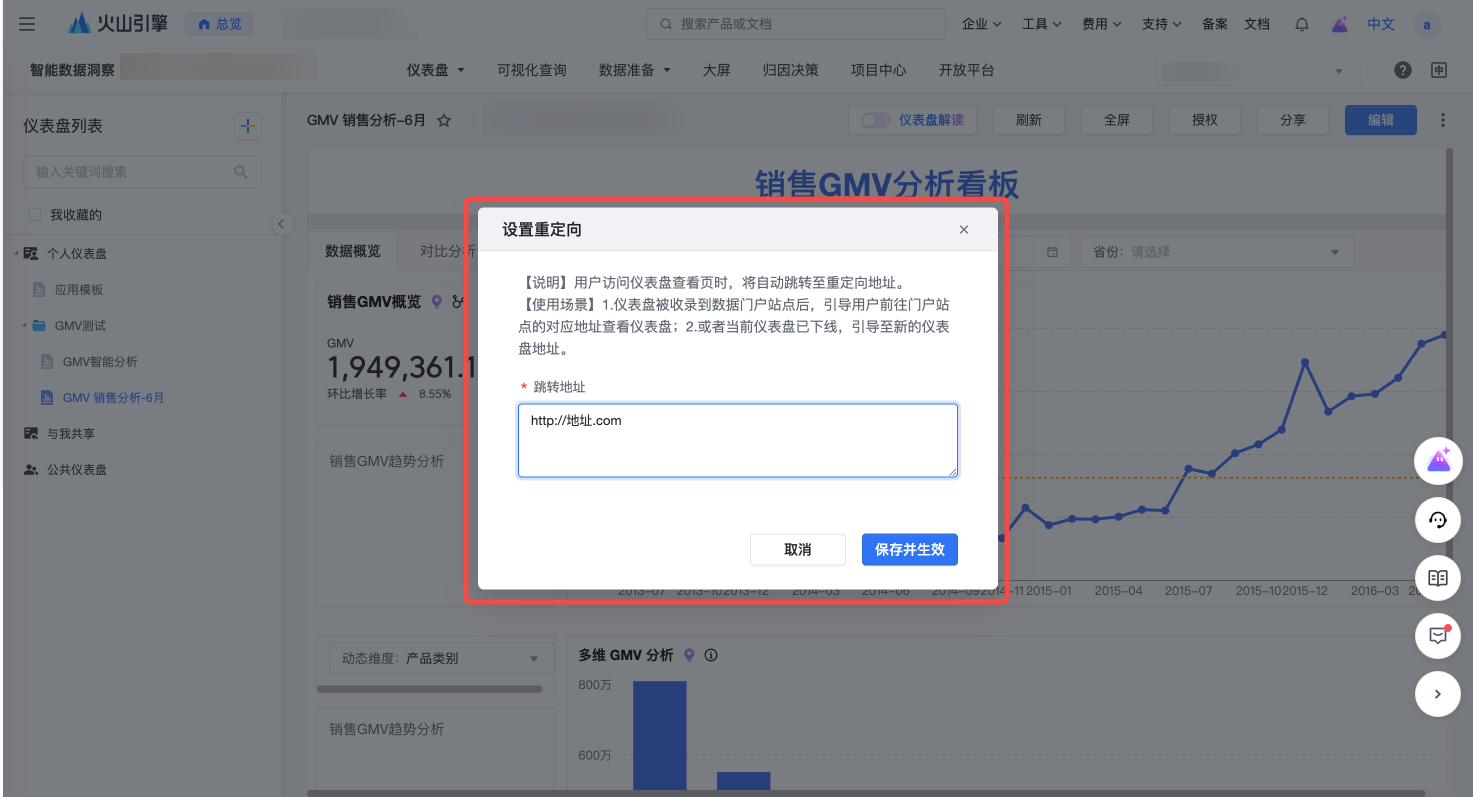Click the 分享 button
Screen dimensions: 1473x797
pyautogui.click(x=1293, y=120)
